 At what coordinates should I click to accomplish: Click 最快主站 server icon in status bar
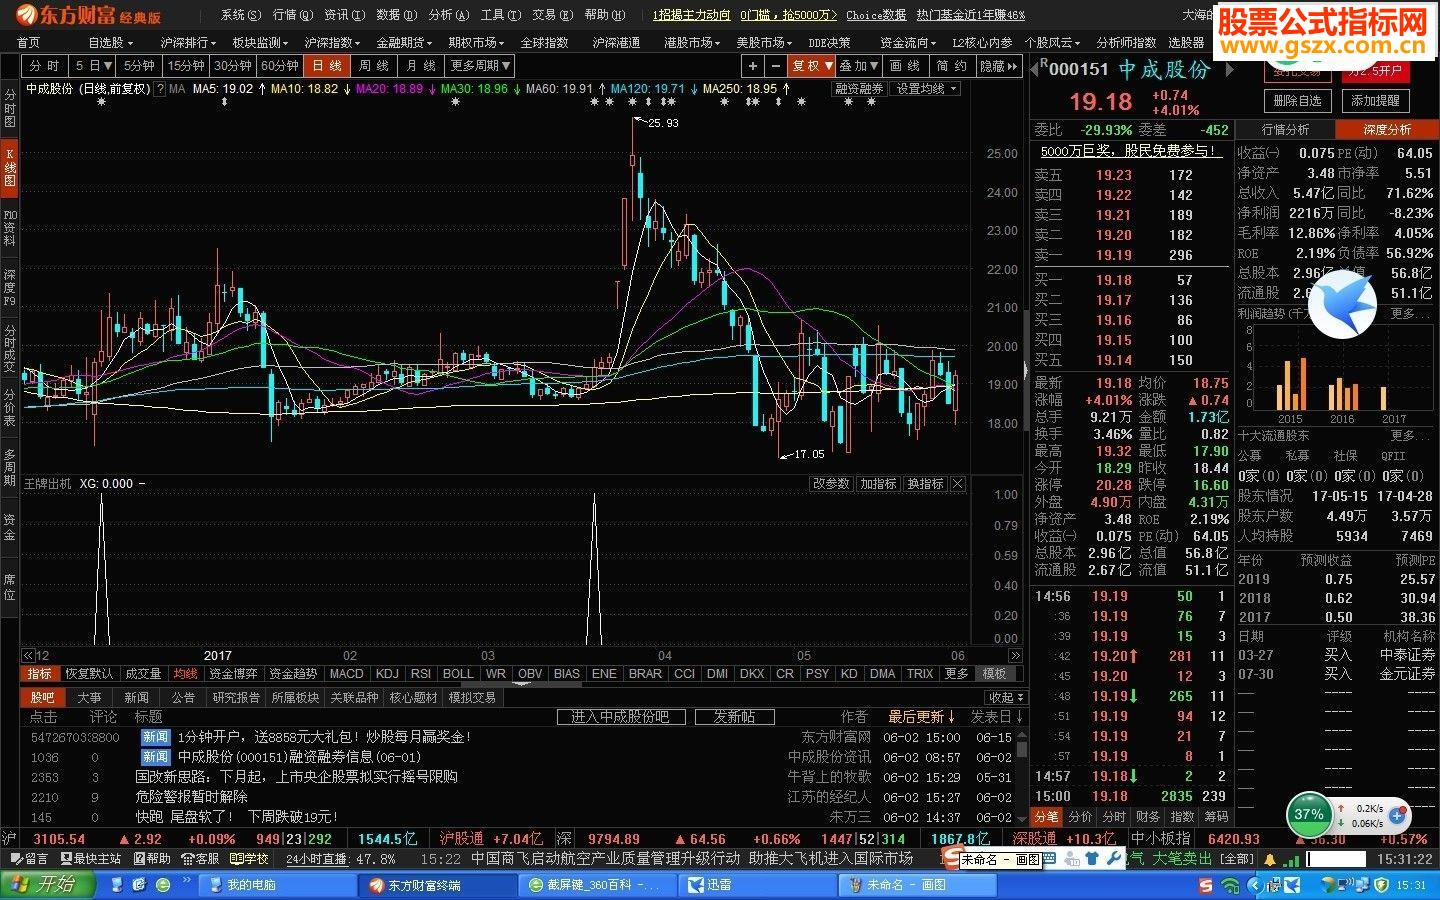click(x=90, y=859)
